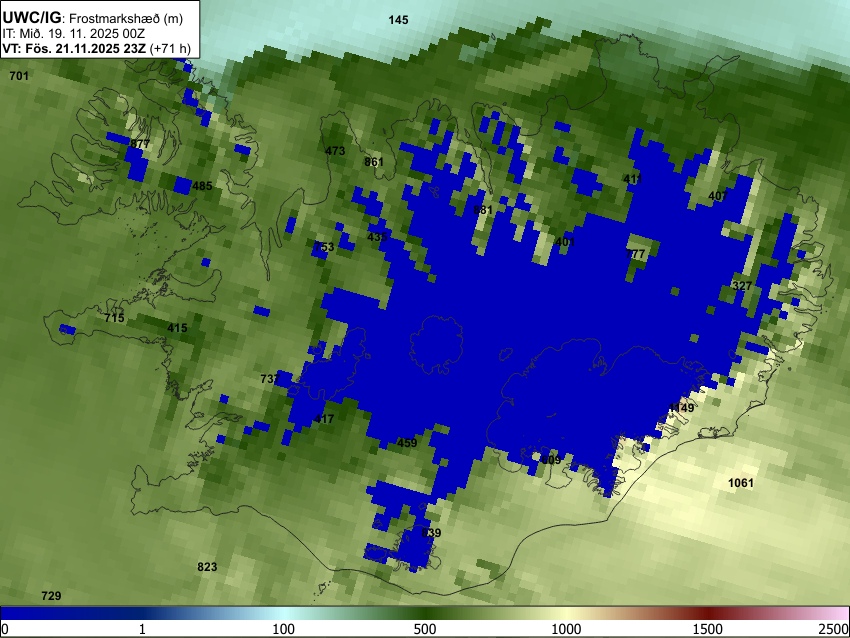850x638 pixels.
Task: Click the legend tick label 1
Action: coord(142,629)
